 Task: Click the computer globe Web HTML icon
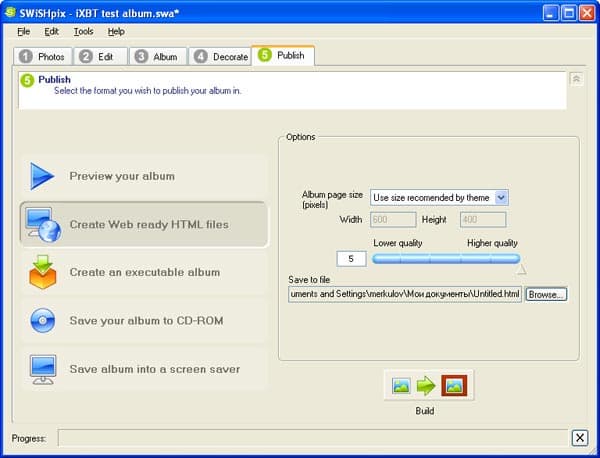tap(43, 225)
